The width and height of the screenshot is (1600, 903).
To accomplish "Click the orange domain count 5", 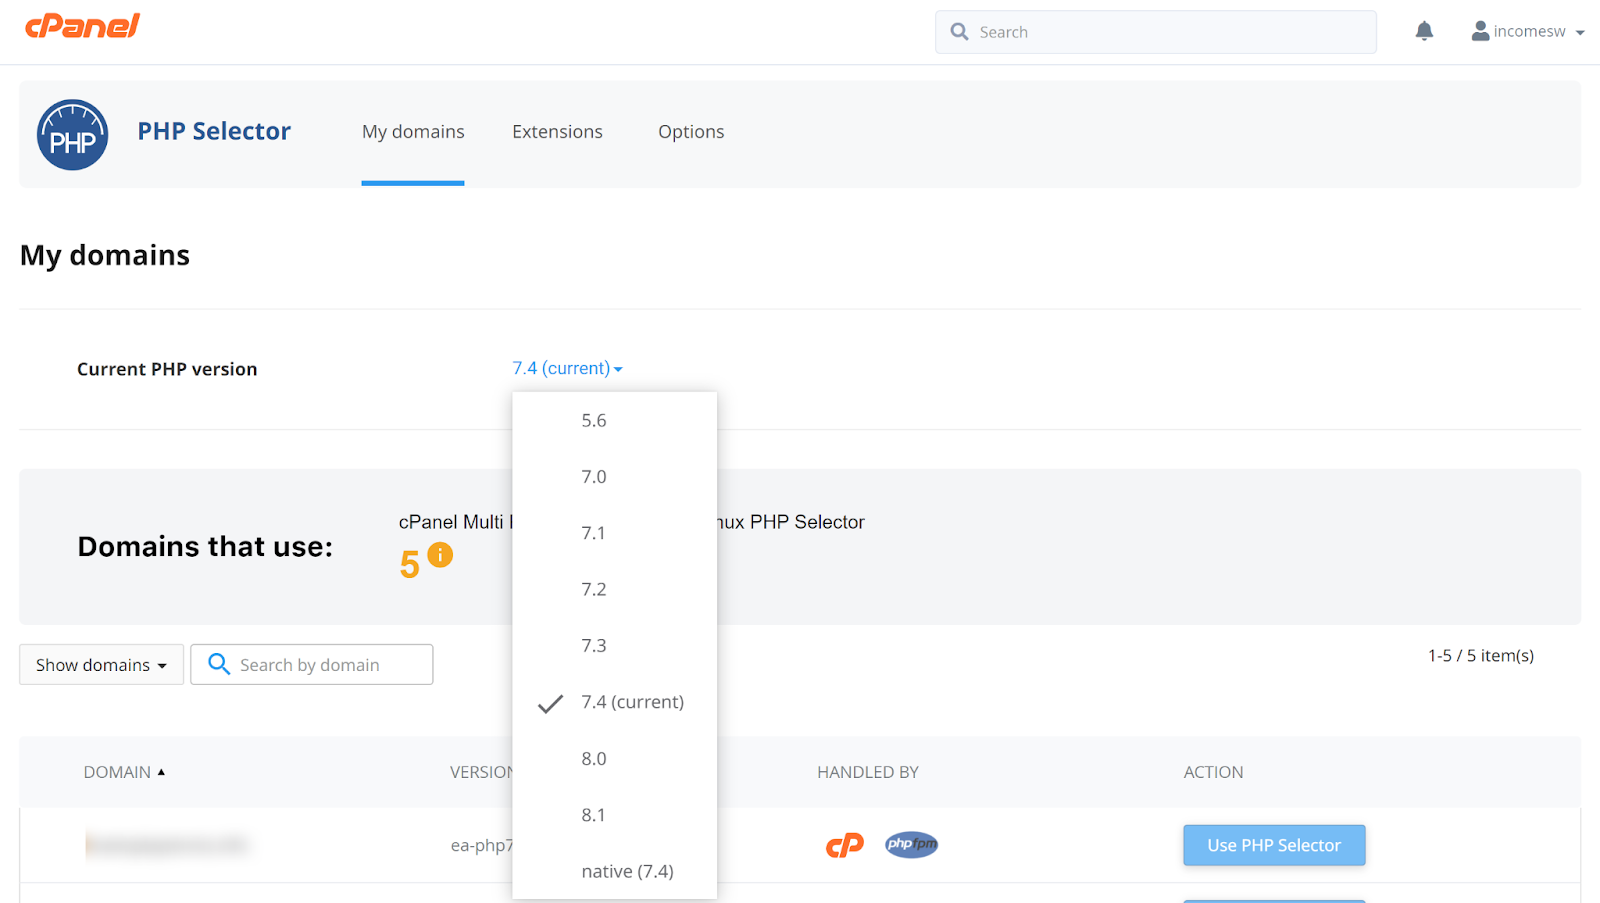I will click(x=410, y=565).
